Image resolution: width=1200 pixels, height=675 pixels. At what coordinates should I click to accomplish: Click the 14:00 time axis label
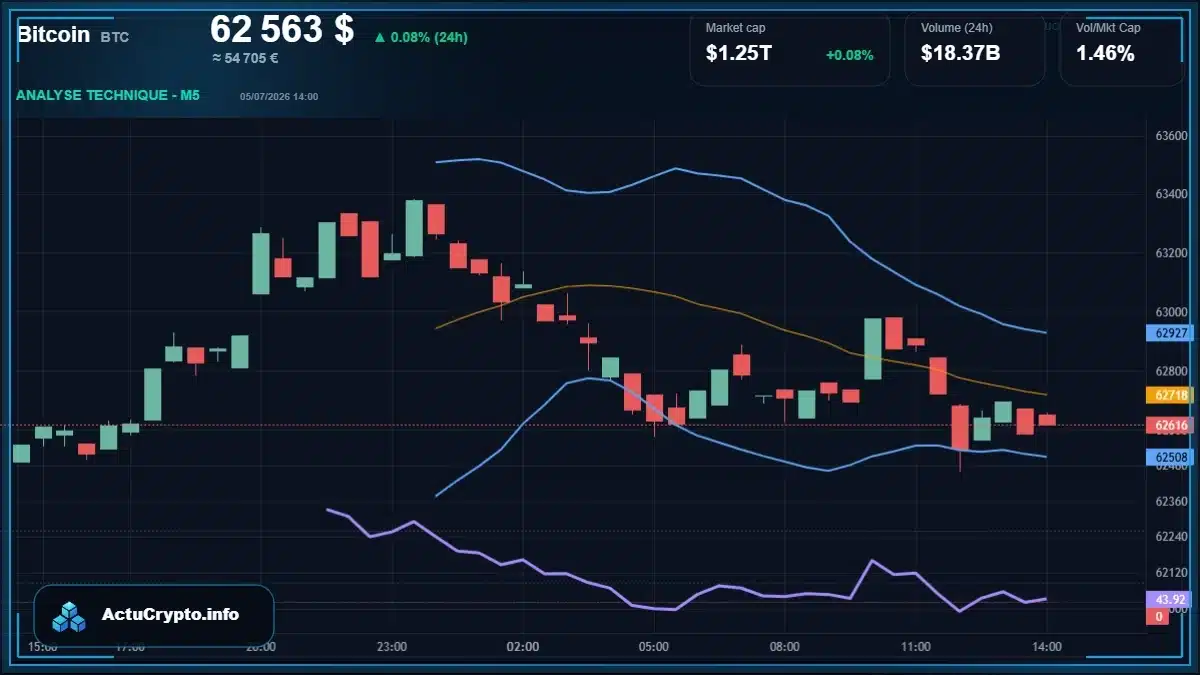click(1046, 647)
